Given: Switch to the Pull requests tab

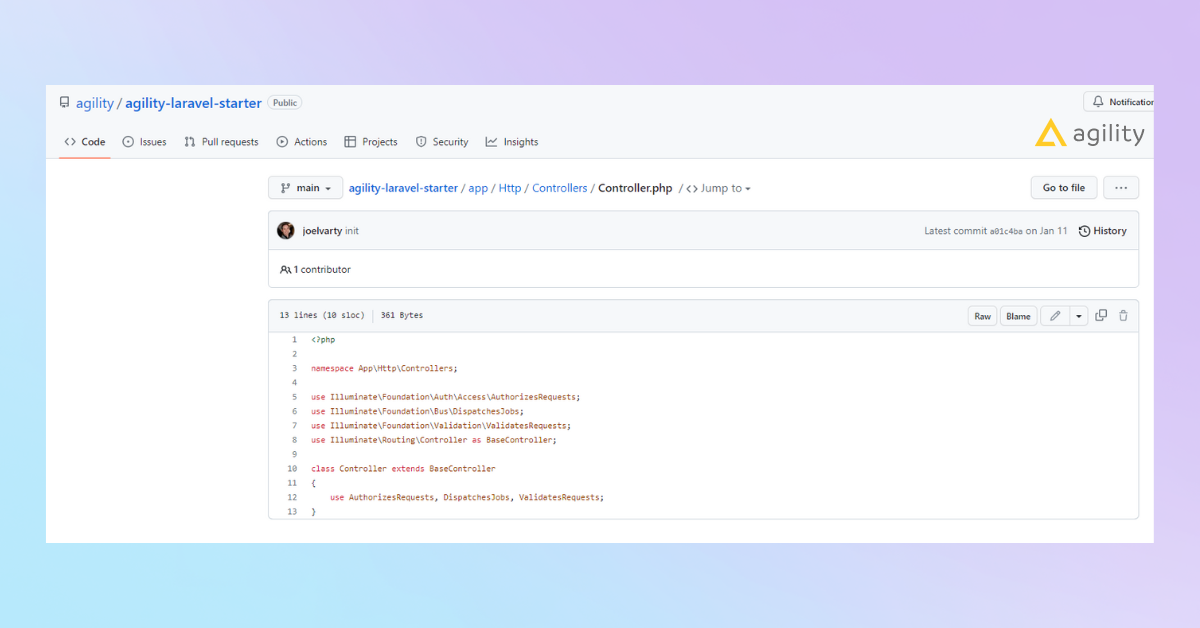Looking at the screenshot, I should (221, 142).
